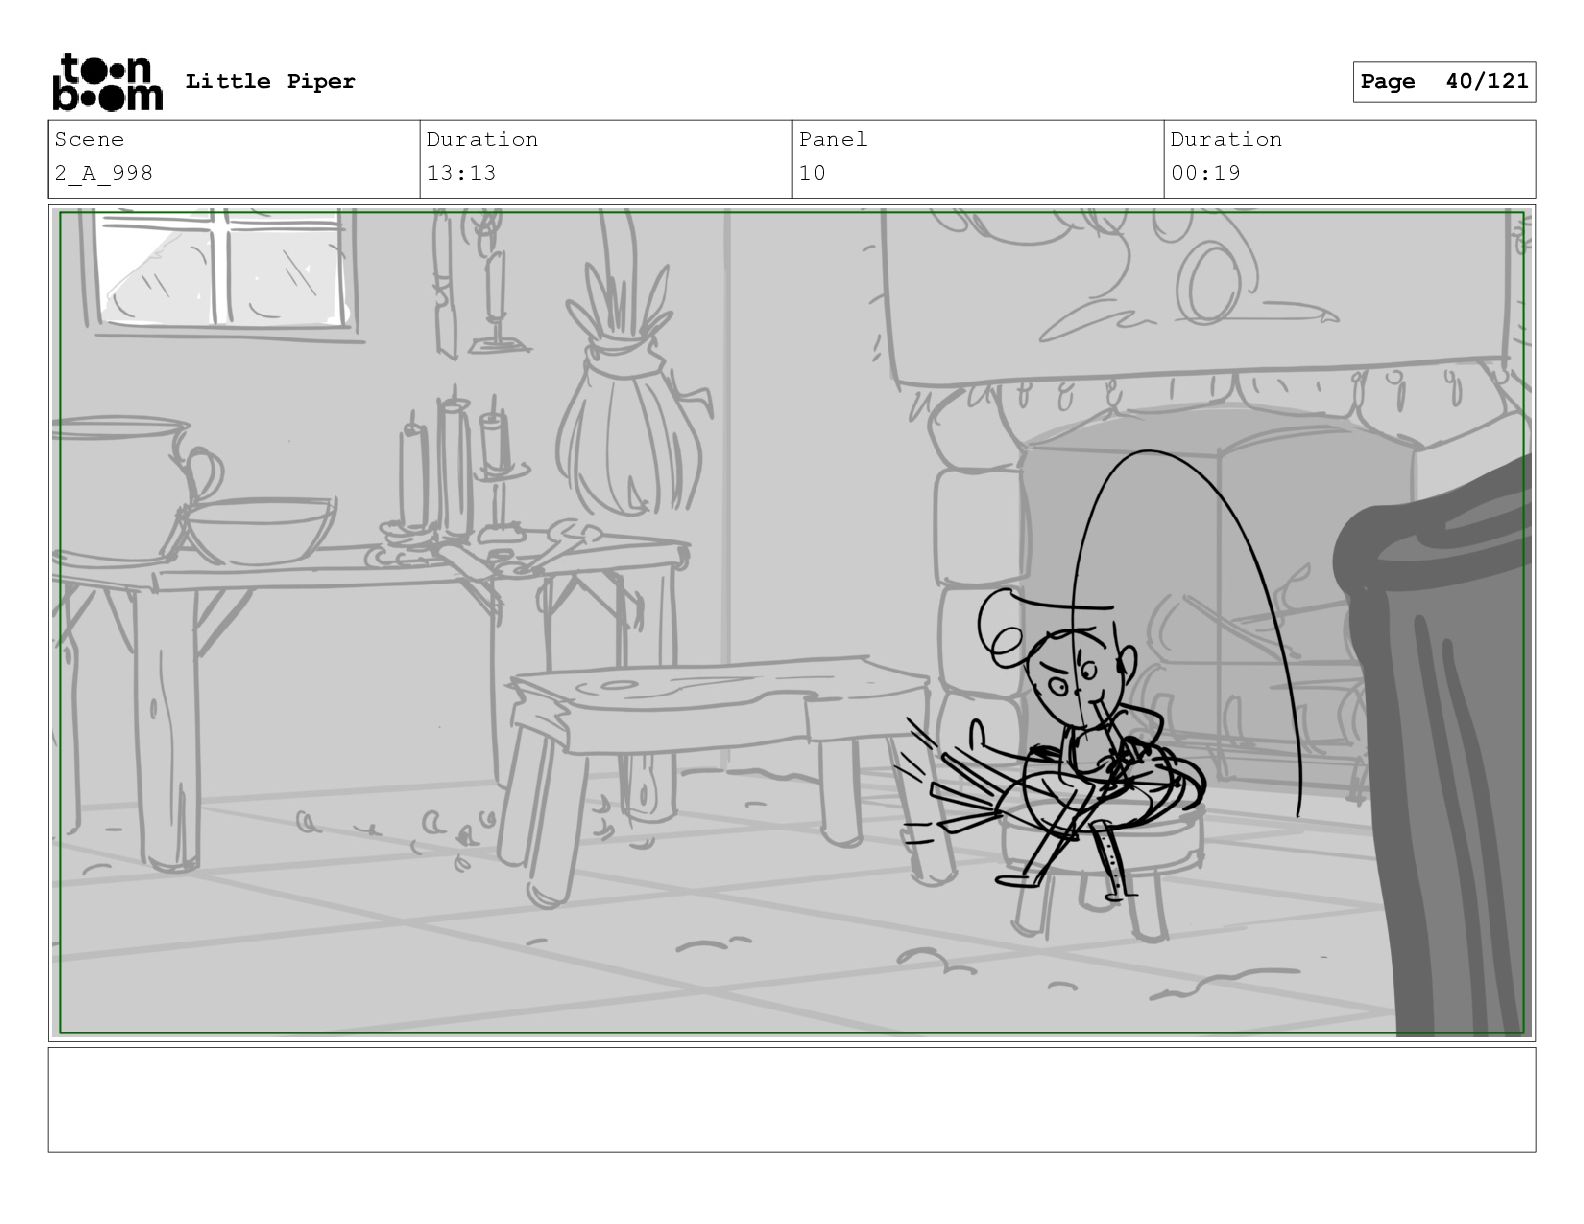
Task: Click the storyboard panel drawing of the piper
Action: [x=792, y=623]
